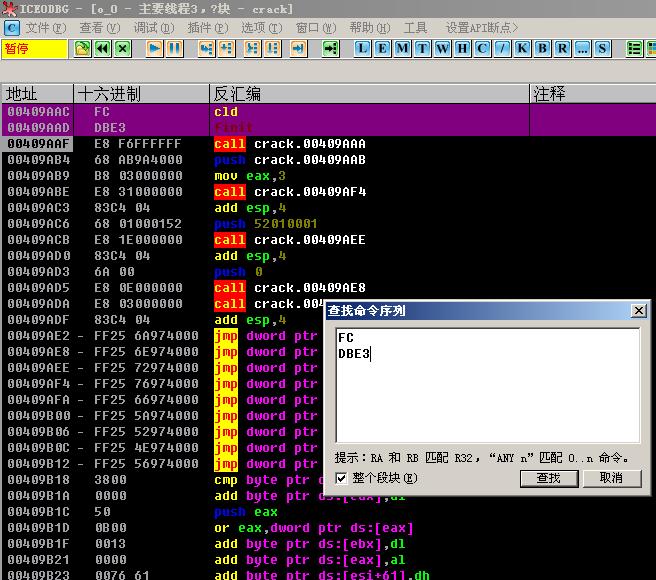Click the Step Into toolbar icon
This screenshot has width=656, height=580.
click(x=206, y=49)
